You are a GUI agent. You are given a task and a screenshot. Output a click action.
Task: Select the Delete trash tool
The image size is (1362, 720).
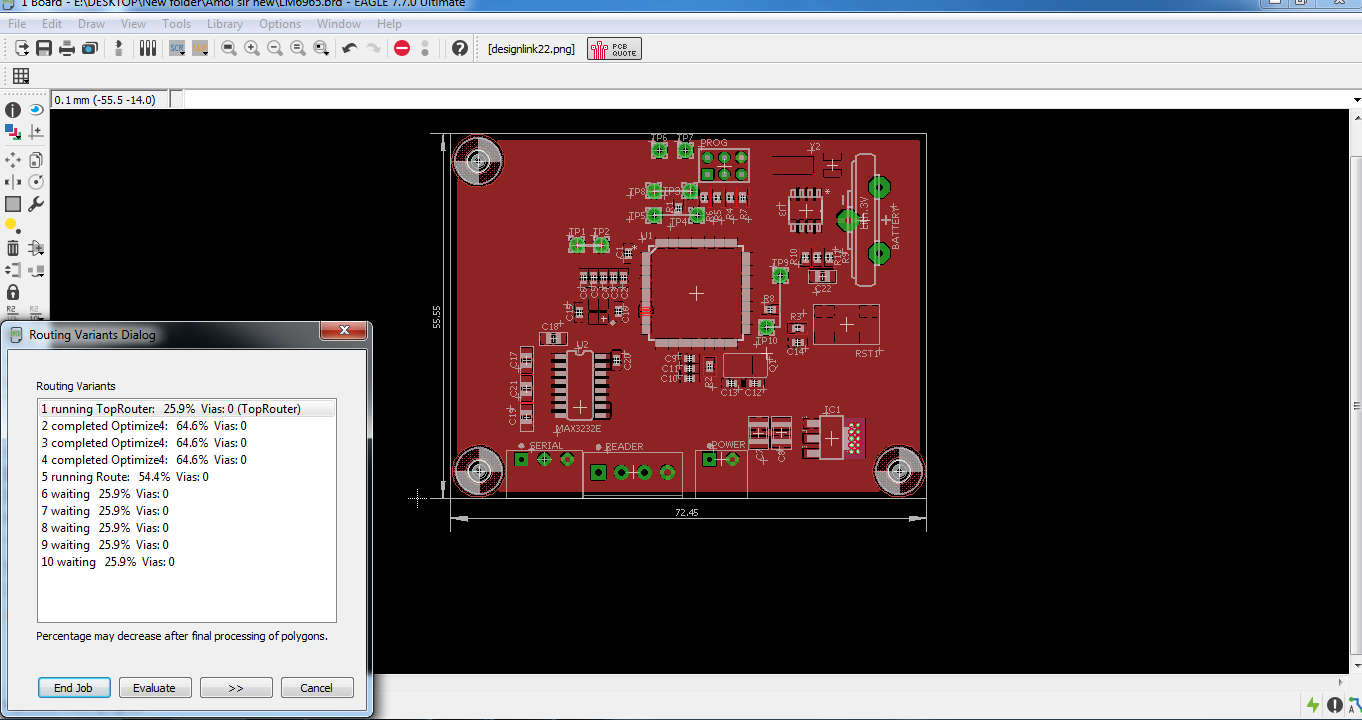13,248
